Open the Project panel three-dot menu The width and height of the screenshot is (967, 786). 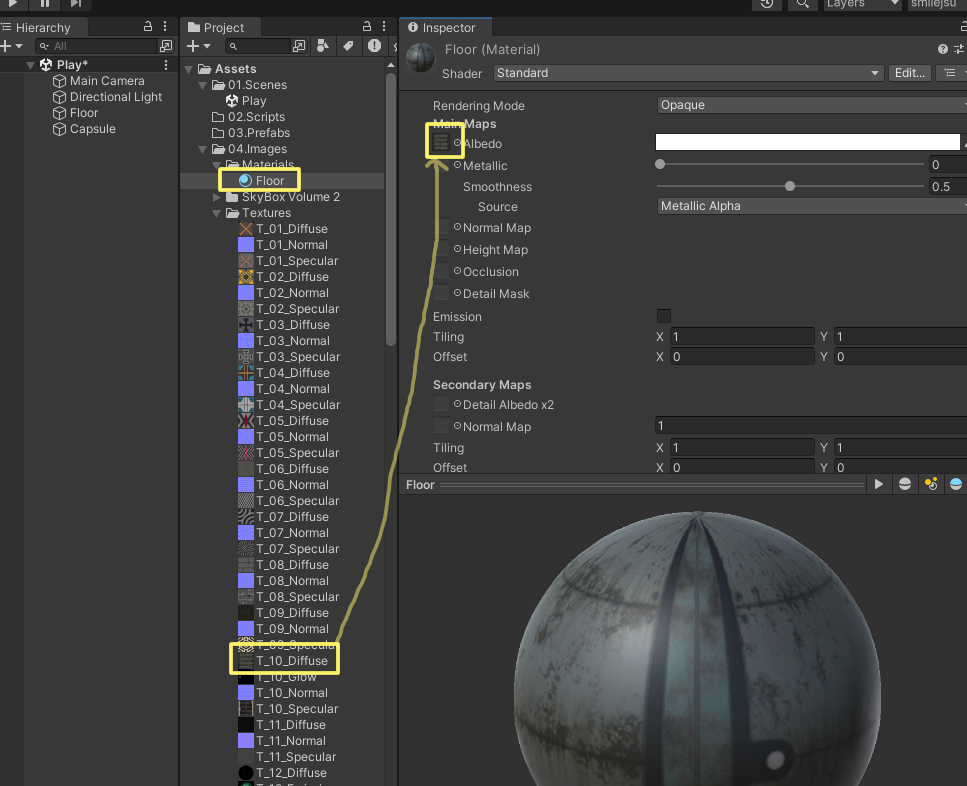(x=384, y=27)
